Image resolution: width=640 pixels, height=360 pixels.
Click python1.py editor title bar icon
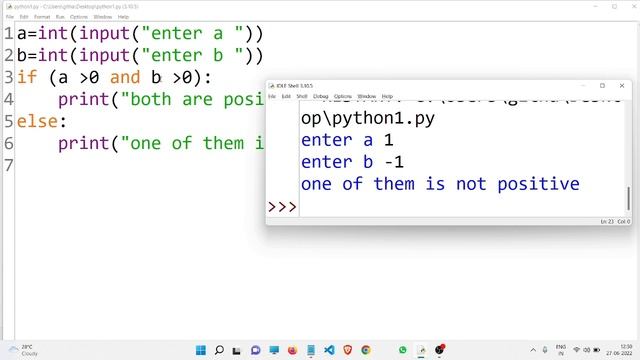click(9, 7)
